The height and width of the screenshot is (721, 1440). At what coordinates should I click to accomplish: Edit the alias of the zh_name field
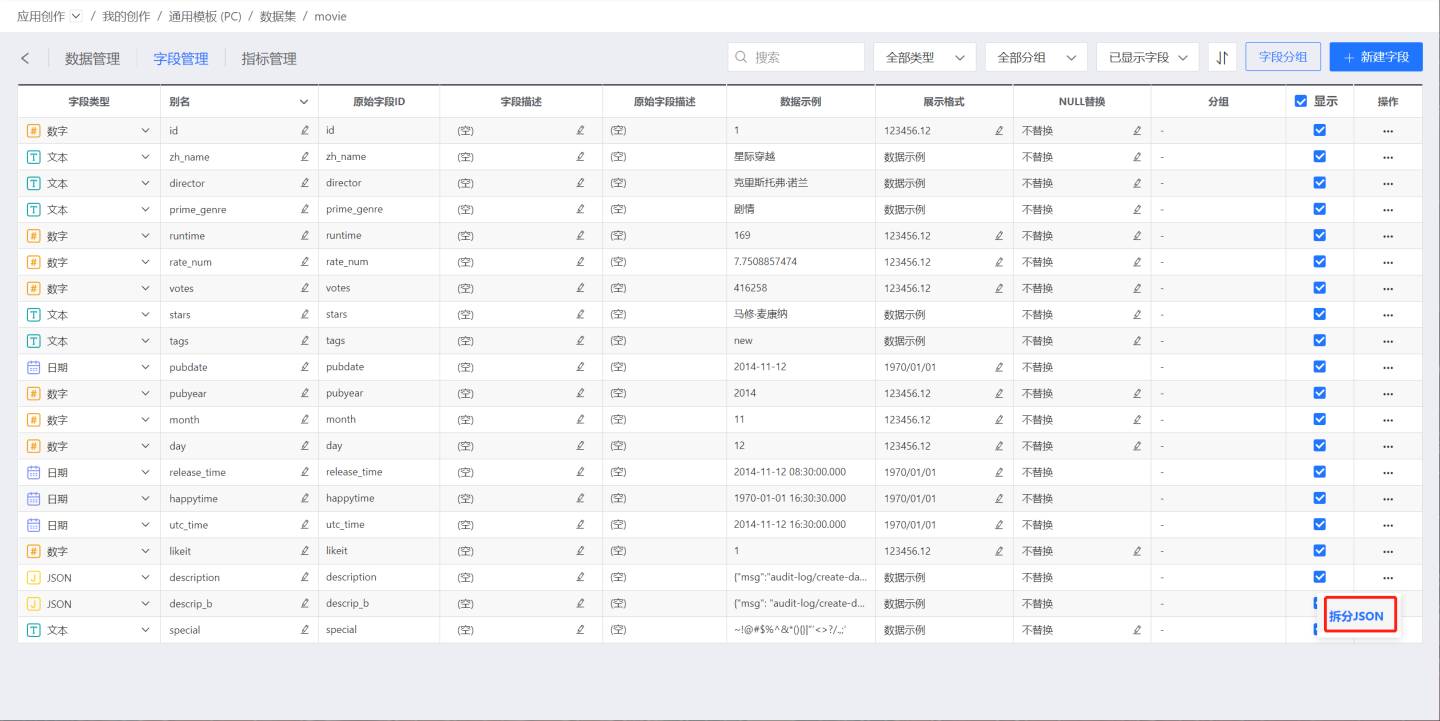pyautogui.click(x=305, y=157)
